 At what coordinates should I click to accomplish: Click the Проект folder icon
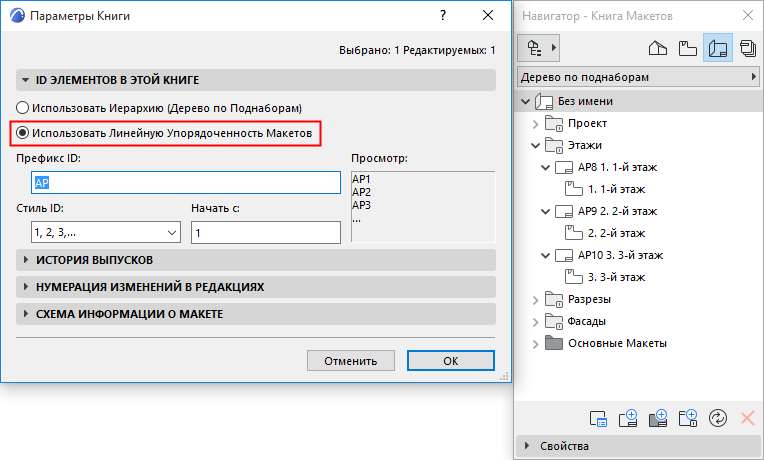pyautogui.click(x=554, y=124)
